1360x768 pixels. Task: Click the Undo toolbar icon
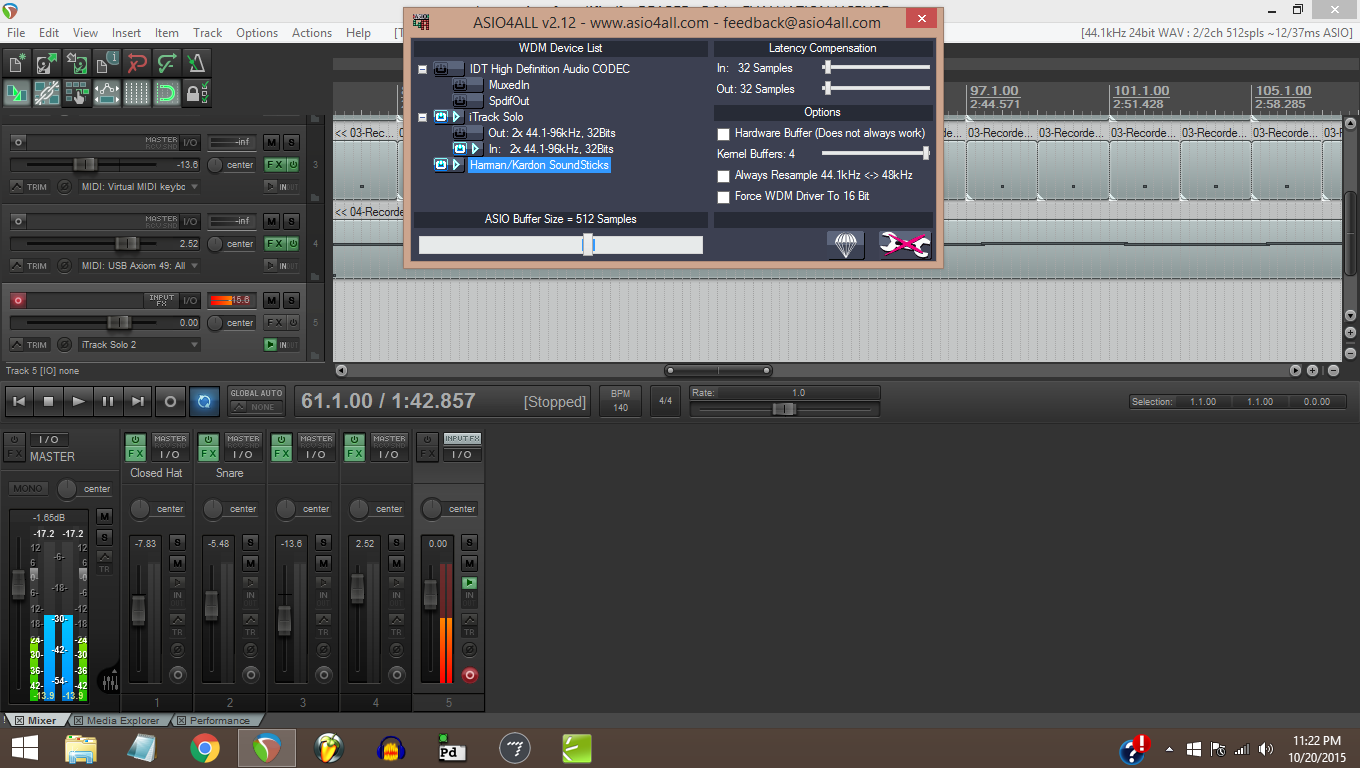point(136,62)
